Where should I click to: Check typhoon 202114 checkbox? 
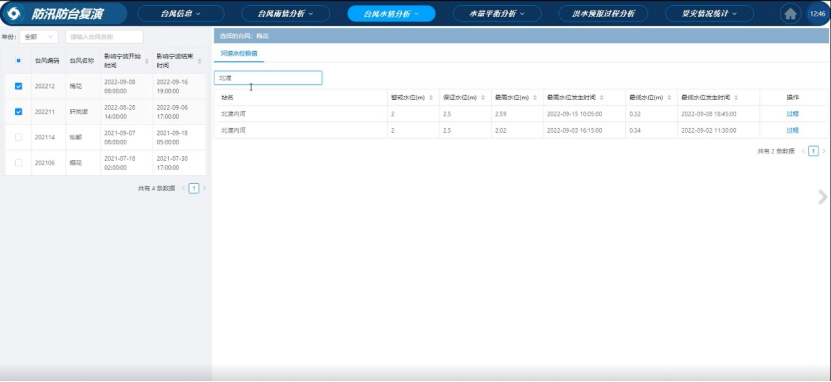point(19,137)
